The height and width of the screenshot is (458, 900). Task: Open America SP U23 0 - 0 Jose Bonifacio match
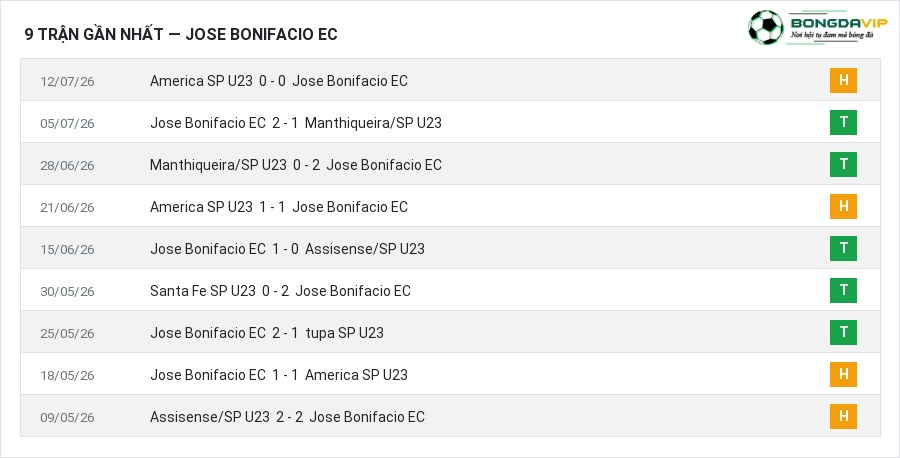click(x=279, y=81)
